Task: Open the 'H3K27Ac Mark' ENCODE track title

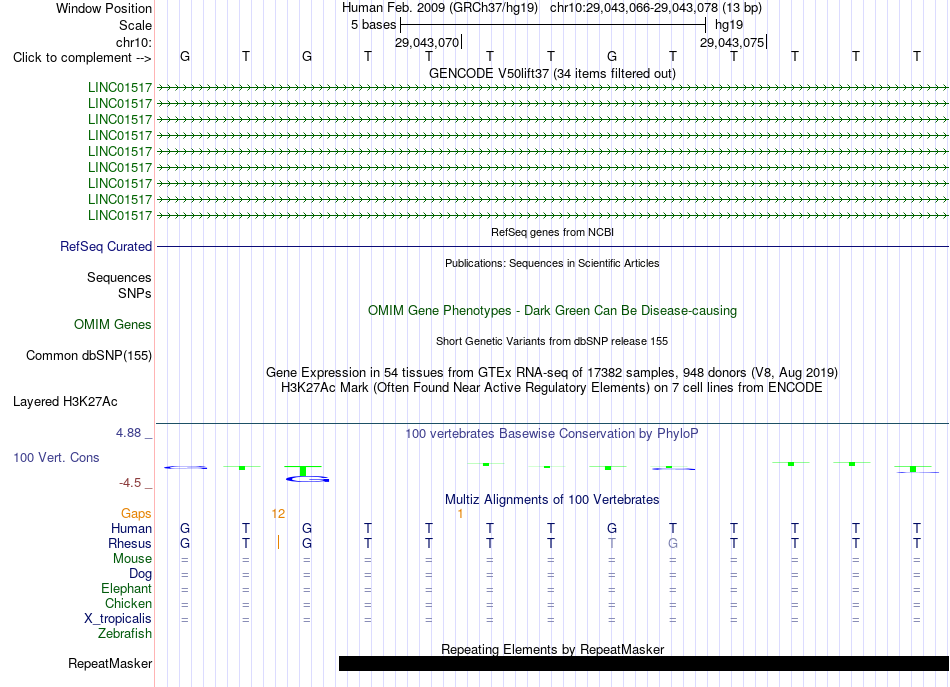Action: [x=552, y=388]
